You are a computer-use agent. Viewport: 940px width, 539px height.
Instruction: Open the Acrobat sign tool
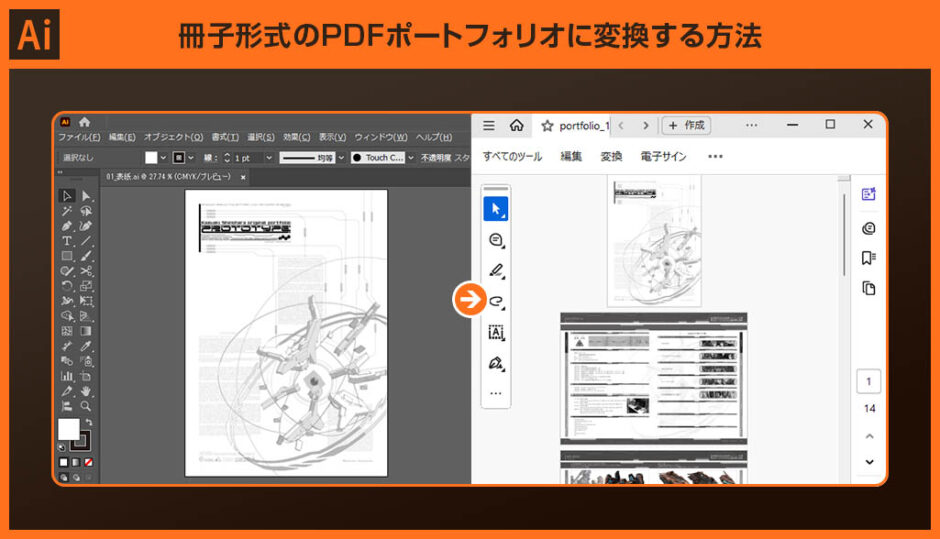[496, 363]
